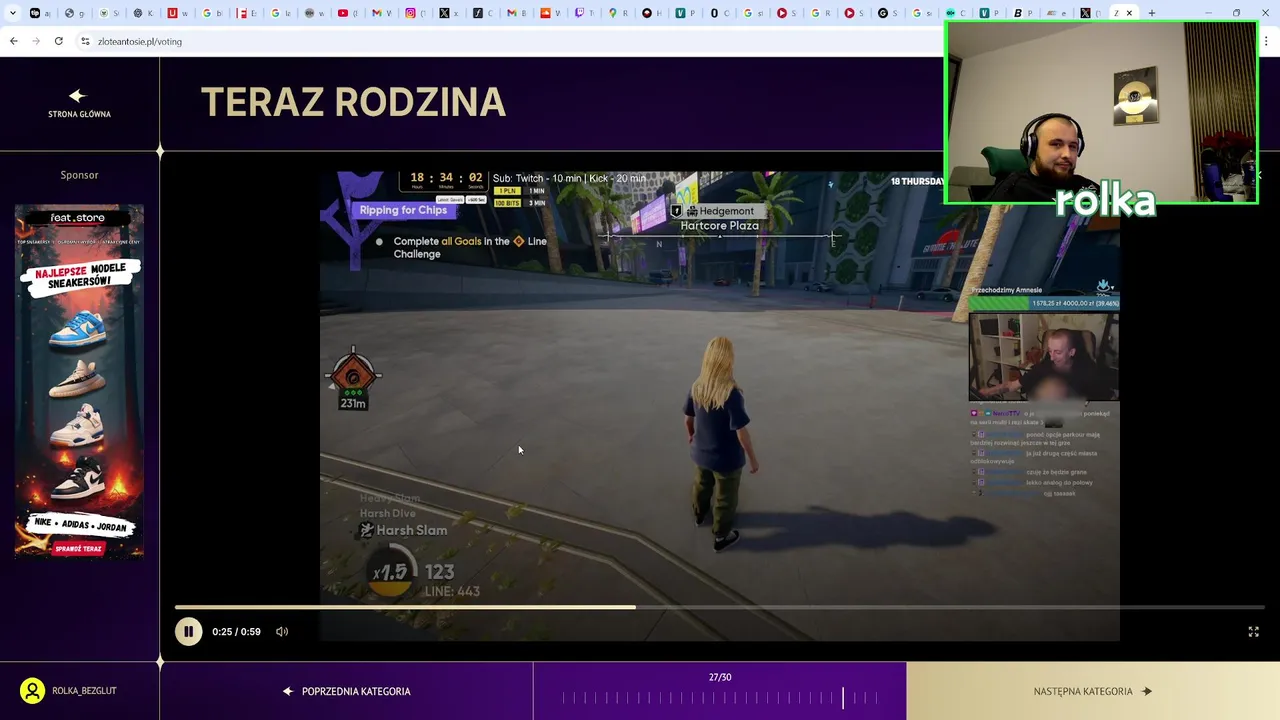Image resolution: width=1280 pixels, height=720 pixels.
Task: Go to Poprzednia Kategoria
Action: [x=346, y=691]
